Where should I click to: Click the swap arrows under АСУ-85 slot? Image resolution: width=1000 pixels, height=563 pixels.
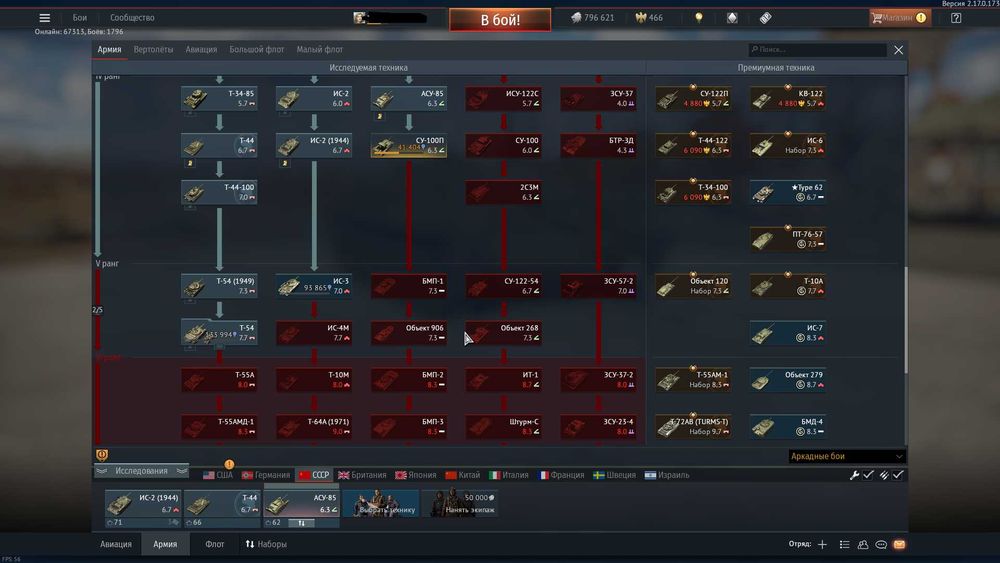(302, 523)
